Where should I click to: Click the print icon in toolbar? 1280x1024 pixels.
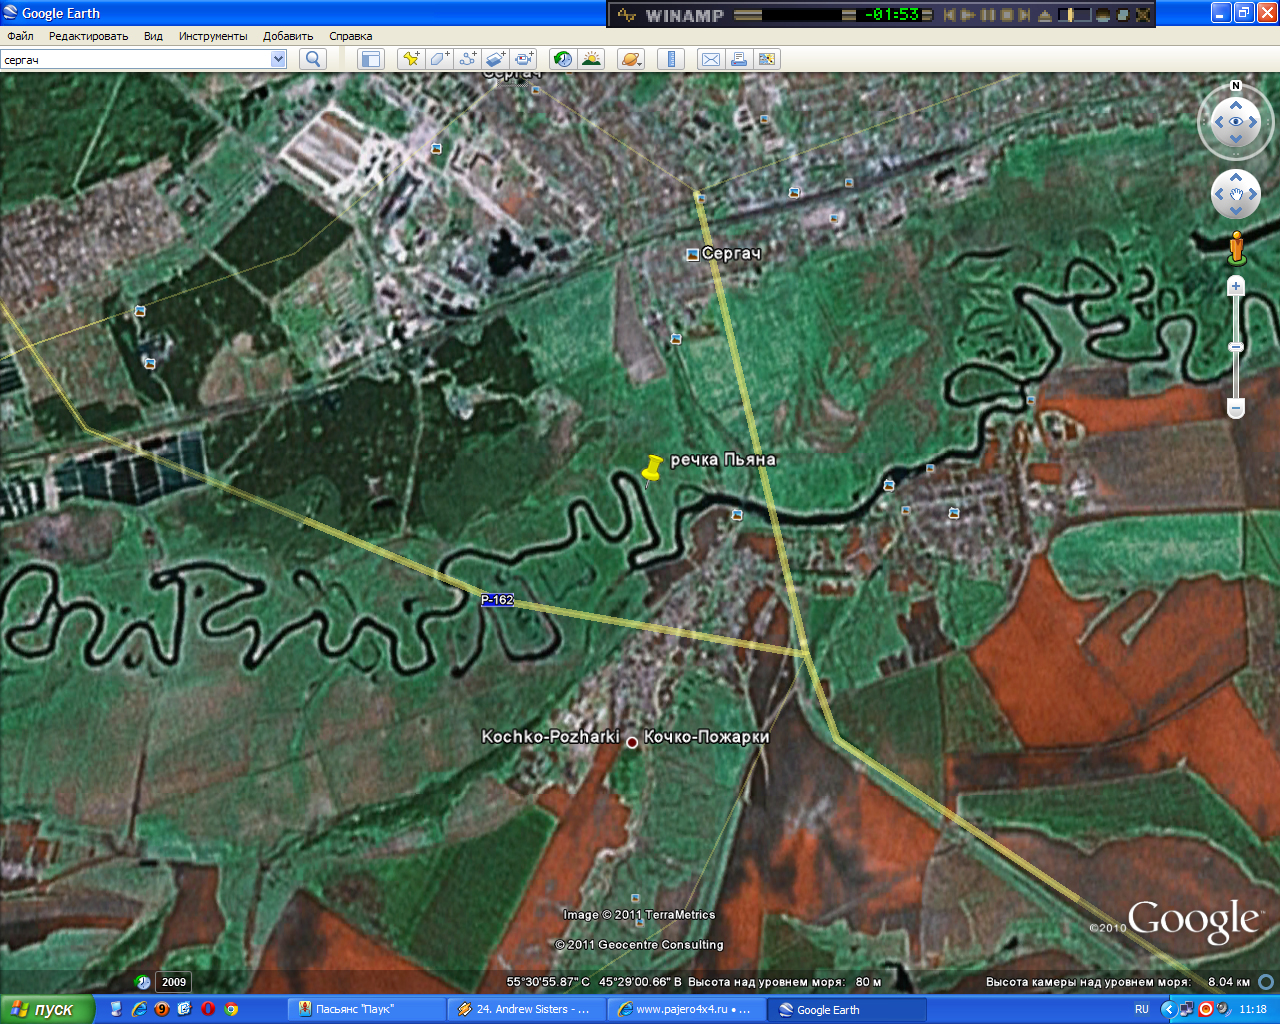[x=739, y=59]
